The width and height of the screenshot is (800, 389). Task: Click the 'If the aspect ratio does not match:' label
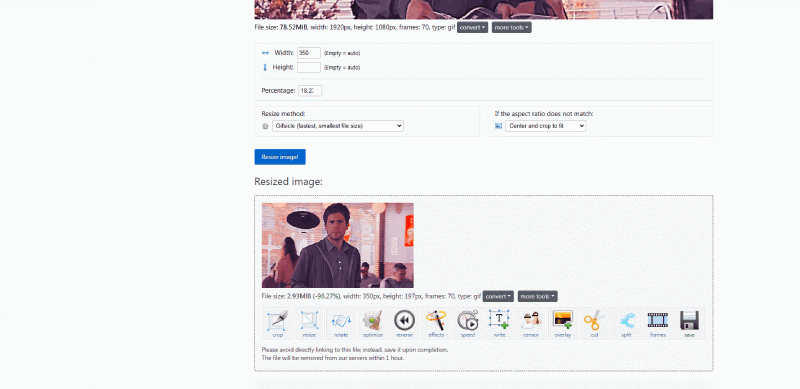point(544,114)
